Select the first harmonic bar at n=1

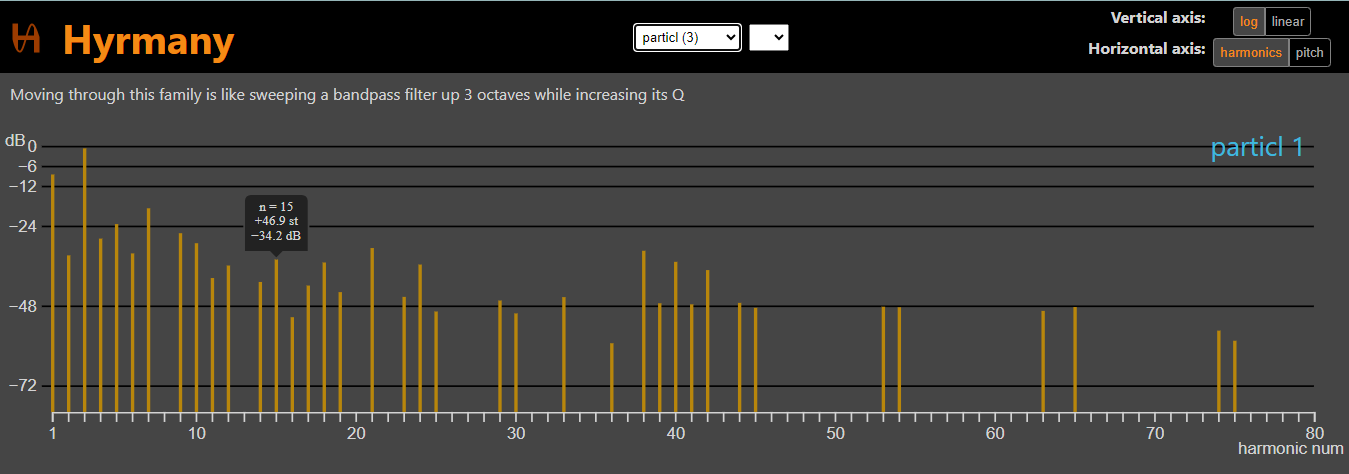(x=53, y=292)
